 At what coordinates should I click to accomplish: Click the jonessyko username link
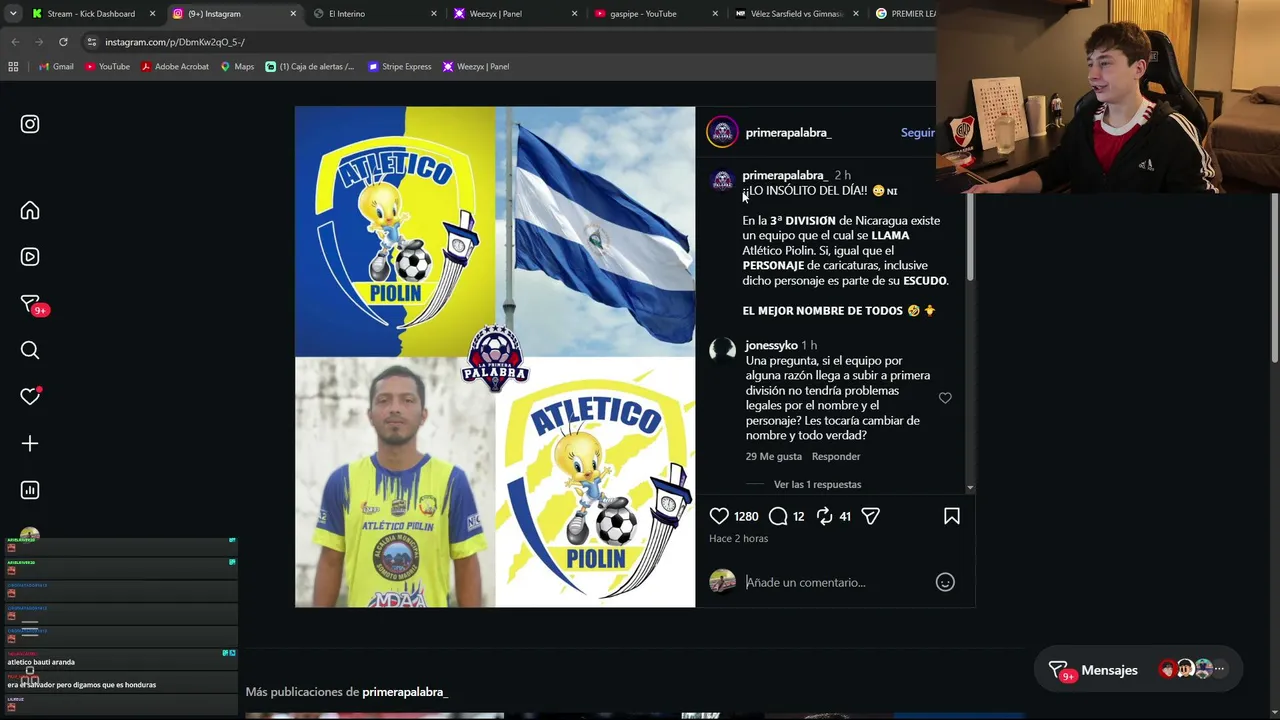771,345
